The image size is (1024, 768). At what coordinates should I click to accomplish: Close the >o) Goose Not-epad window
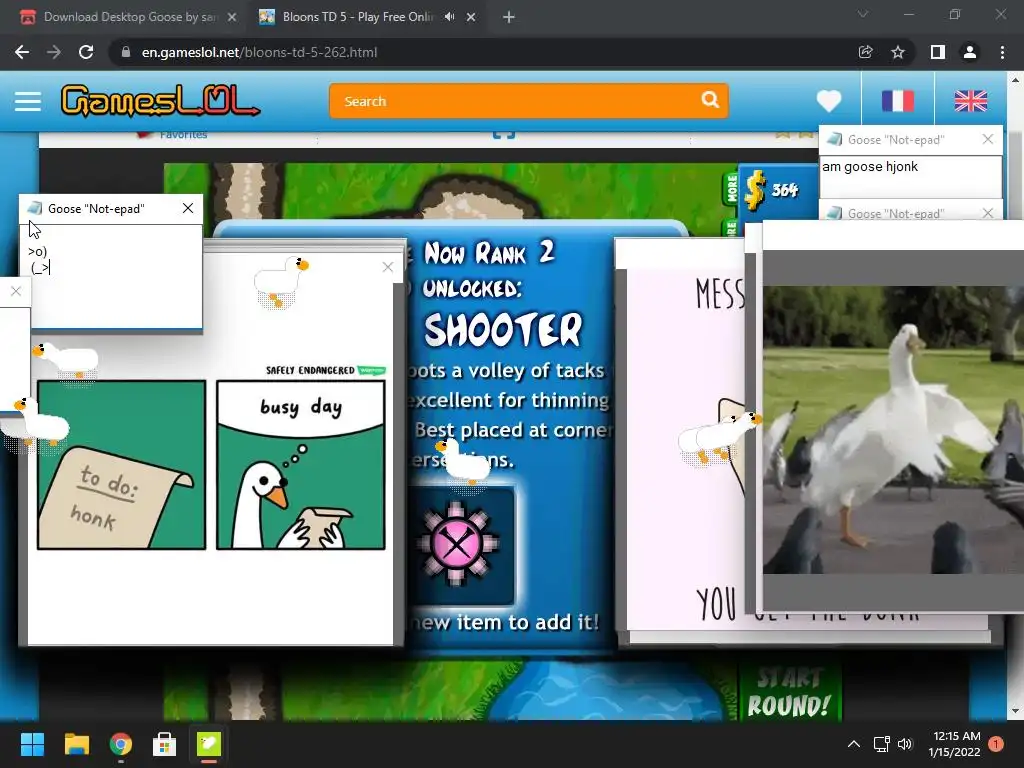pyautogui.click(x=188, y=208)
